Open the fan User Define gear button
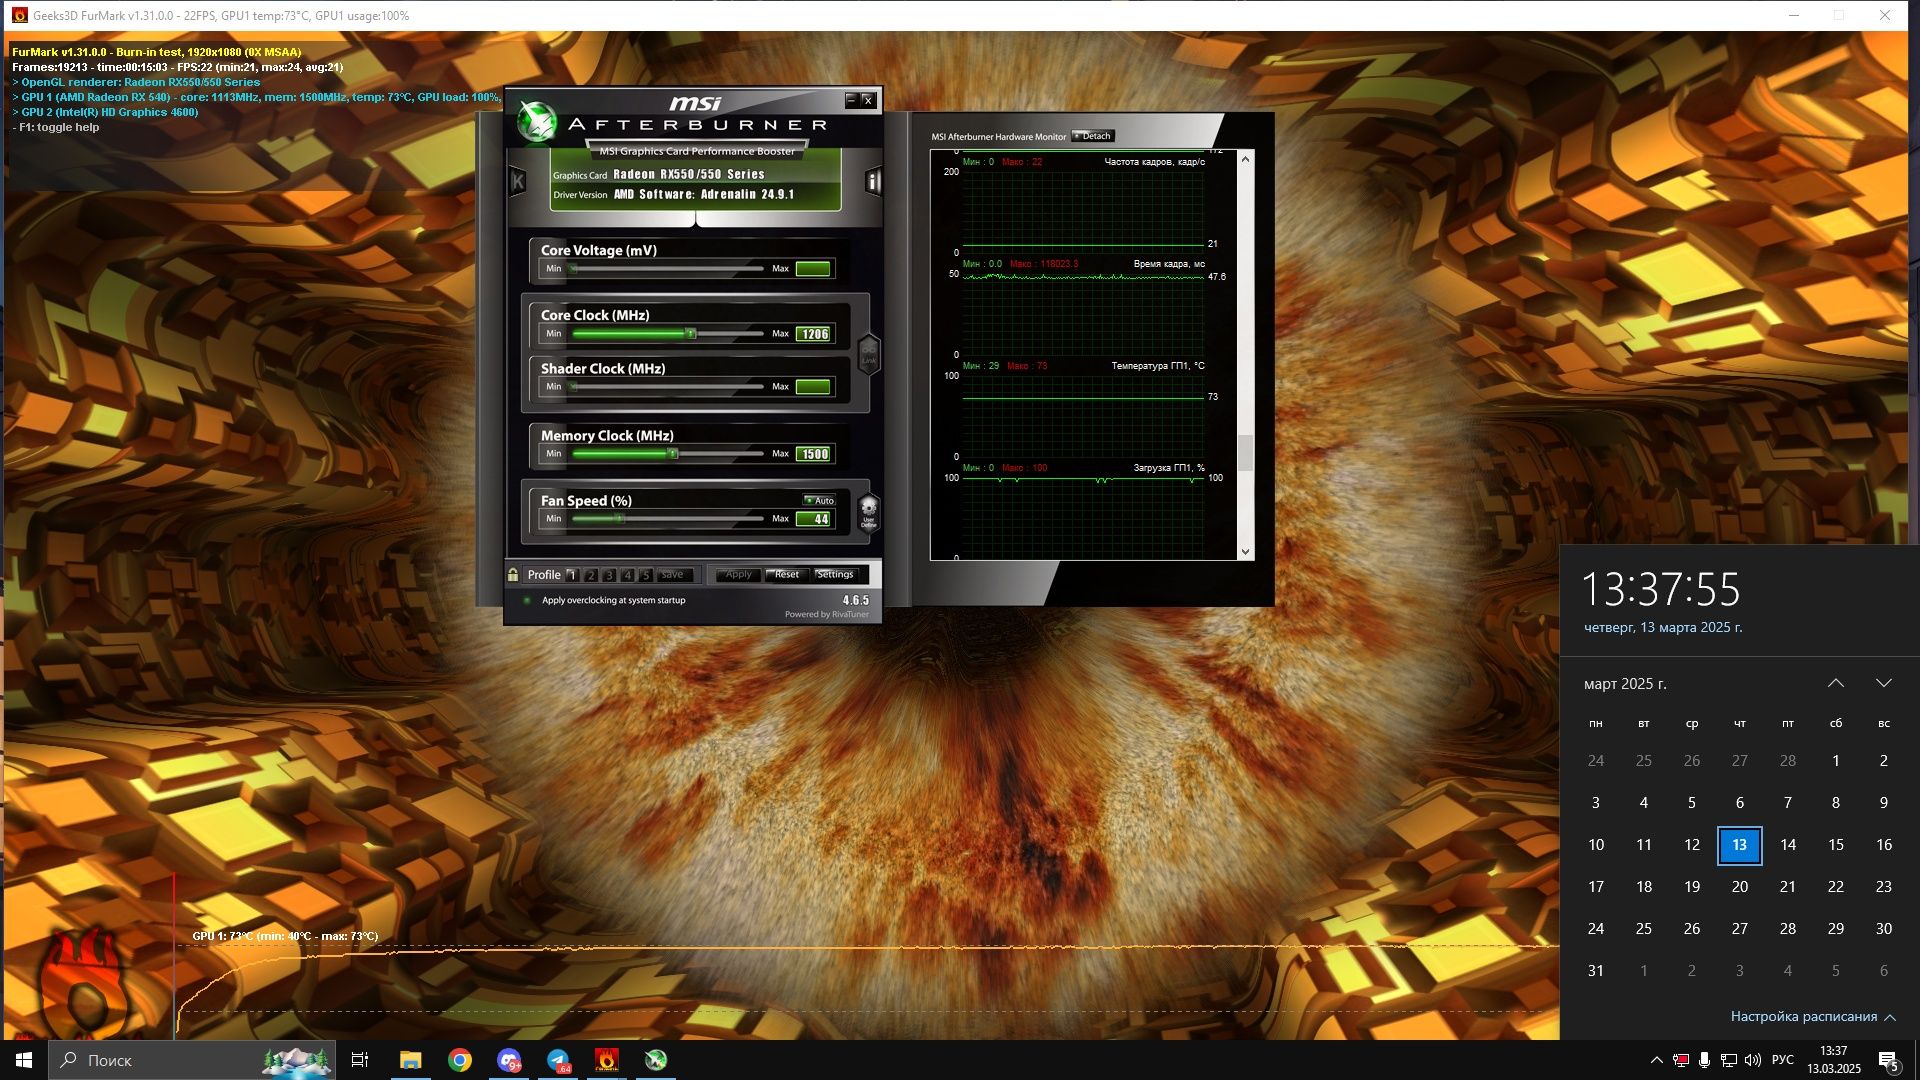This screenshot has width=1920, height=1080. (x=868, y=511)
